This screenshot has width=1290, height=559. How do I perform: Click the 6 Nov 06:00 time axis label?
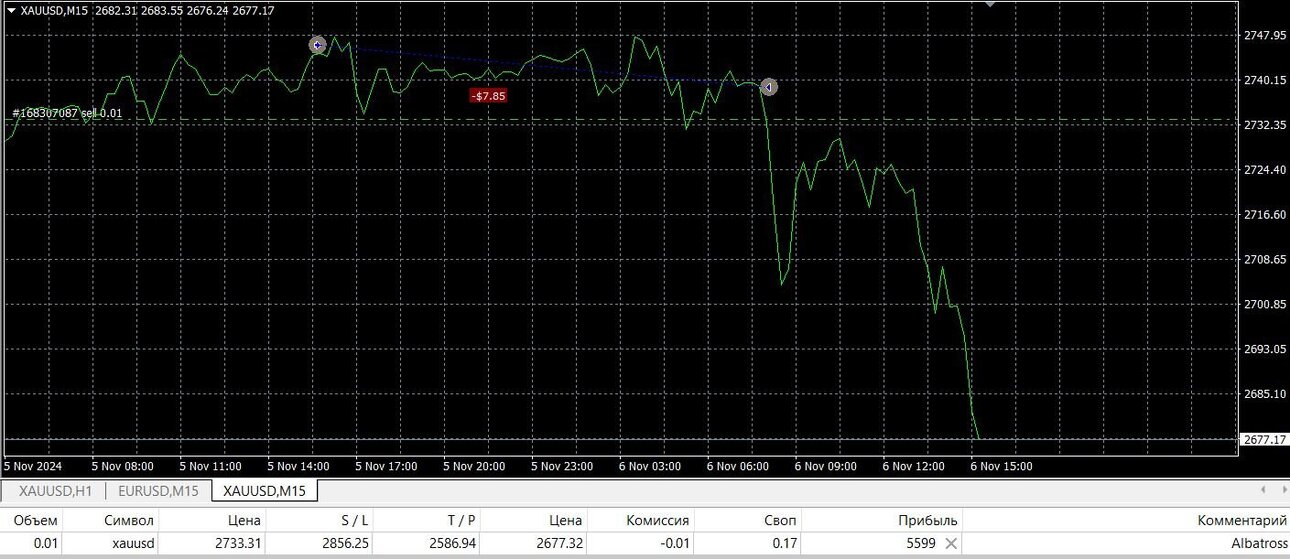pos(738,466)
